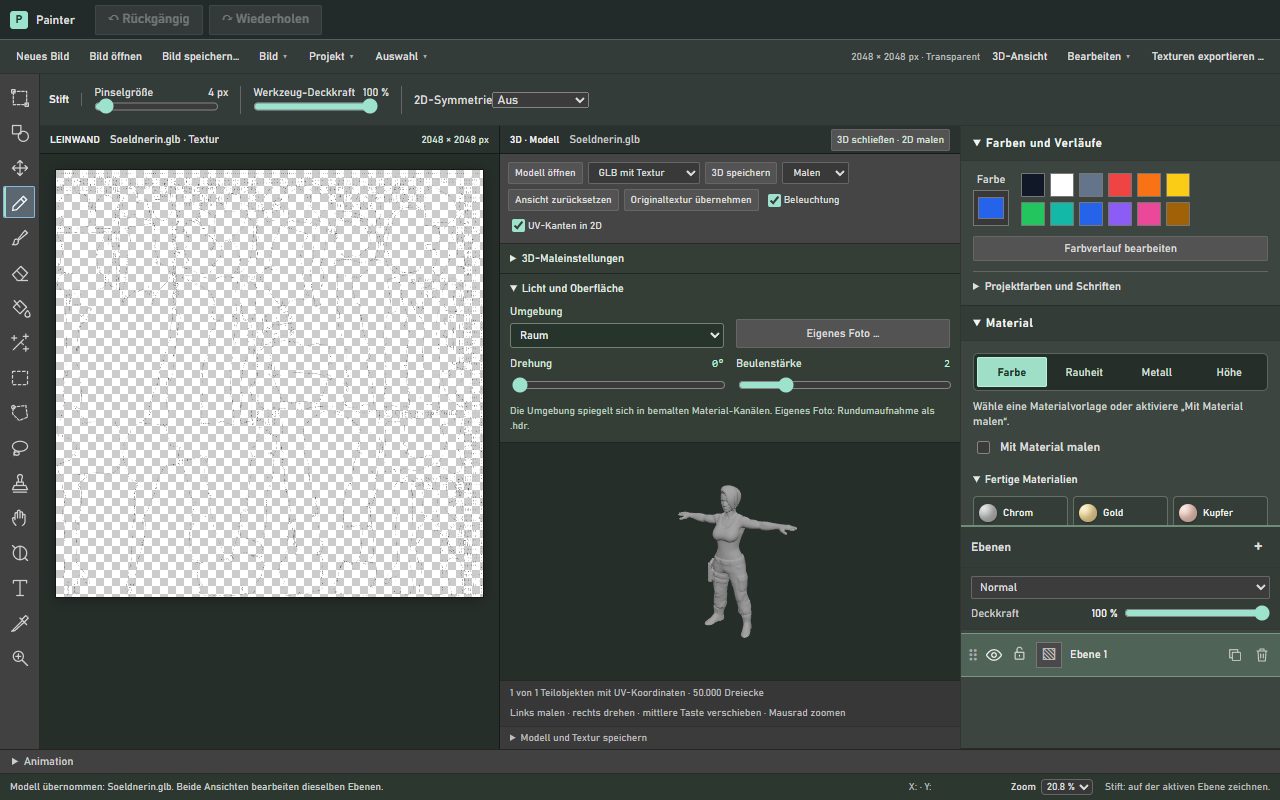The image size is (1280, 800).
Task: Enable Mit Material malen checkbox
Action: pyautogui.click(x=983, y=447)
